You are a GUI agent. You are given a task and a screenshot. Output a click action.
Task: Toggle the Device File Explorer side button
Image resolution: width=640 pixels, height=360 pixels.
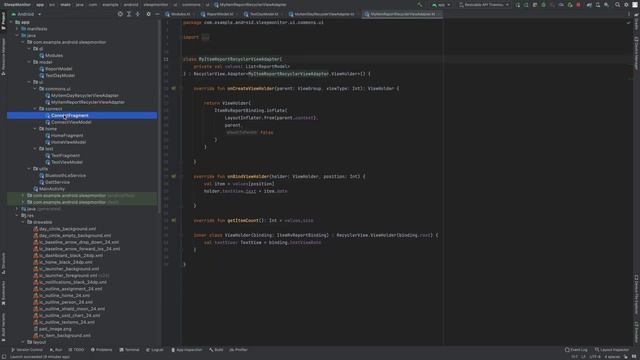(x=636, y=295)
